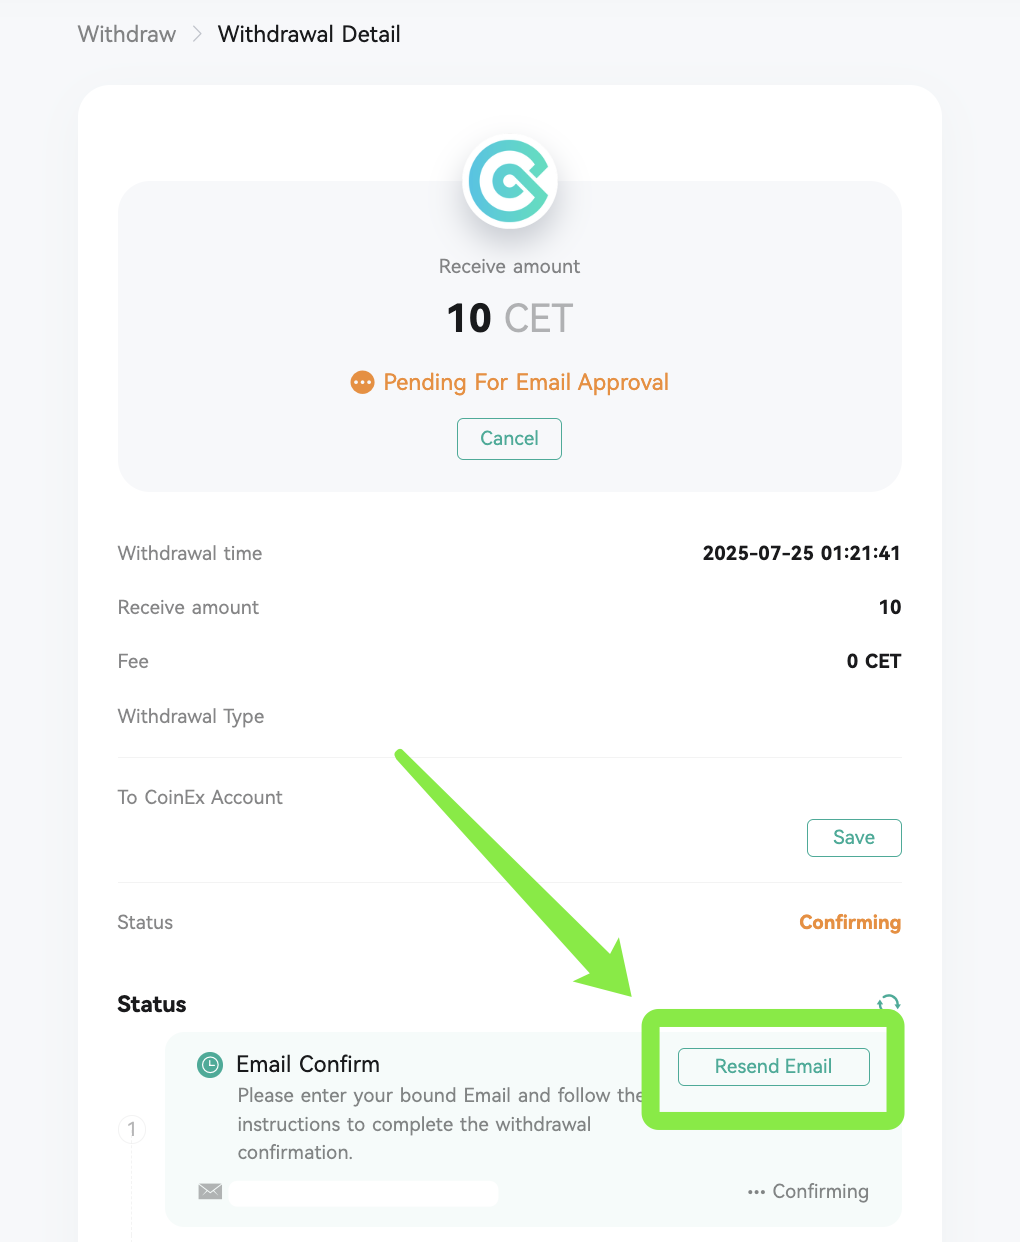Select the Withdrawal time value
Viewport: 1020px width, 1242px height.
tap(801, 552)
